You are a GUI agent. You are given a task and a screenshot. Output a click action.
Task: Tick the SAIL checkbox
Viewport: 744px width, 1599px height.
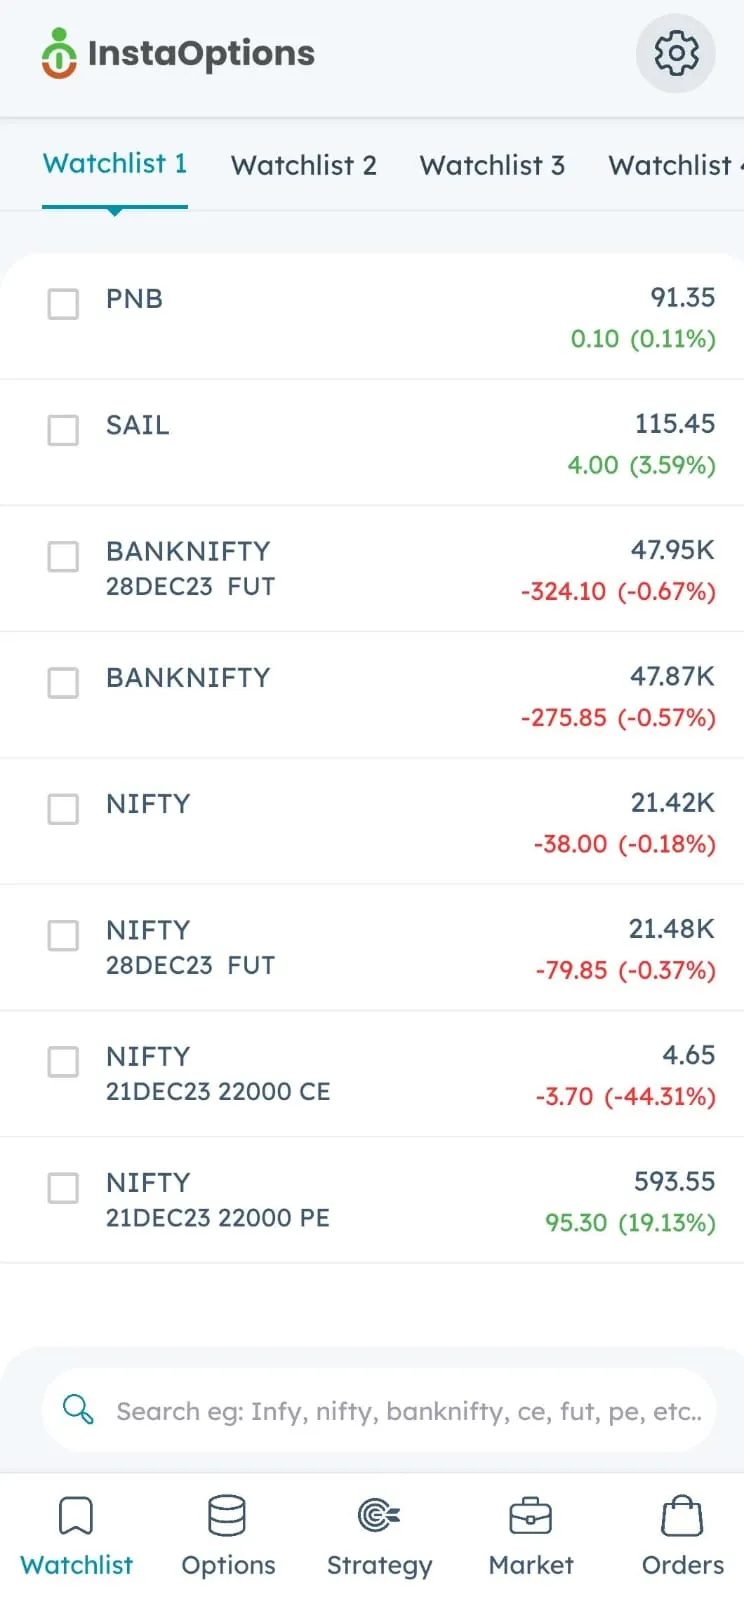[64, 430]
